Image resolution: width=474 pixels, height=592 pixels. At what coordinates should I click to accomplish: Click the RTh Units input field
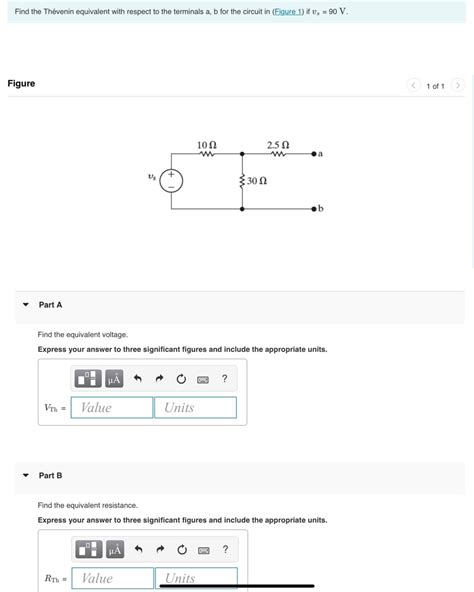click(196, 578)
